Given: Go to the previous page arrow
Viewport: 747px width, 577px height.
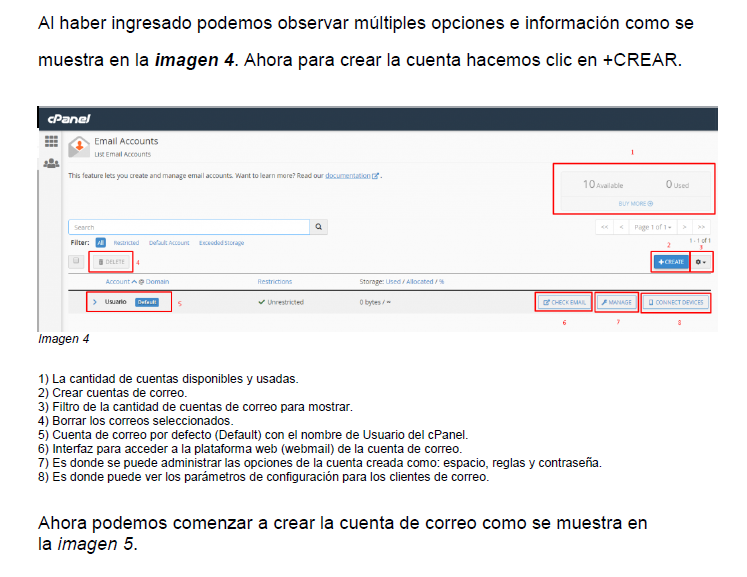Looking at the screenshot, I should click(620, 227).
